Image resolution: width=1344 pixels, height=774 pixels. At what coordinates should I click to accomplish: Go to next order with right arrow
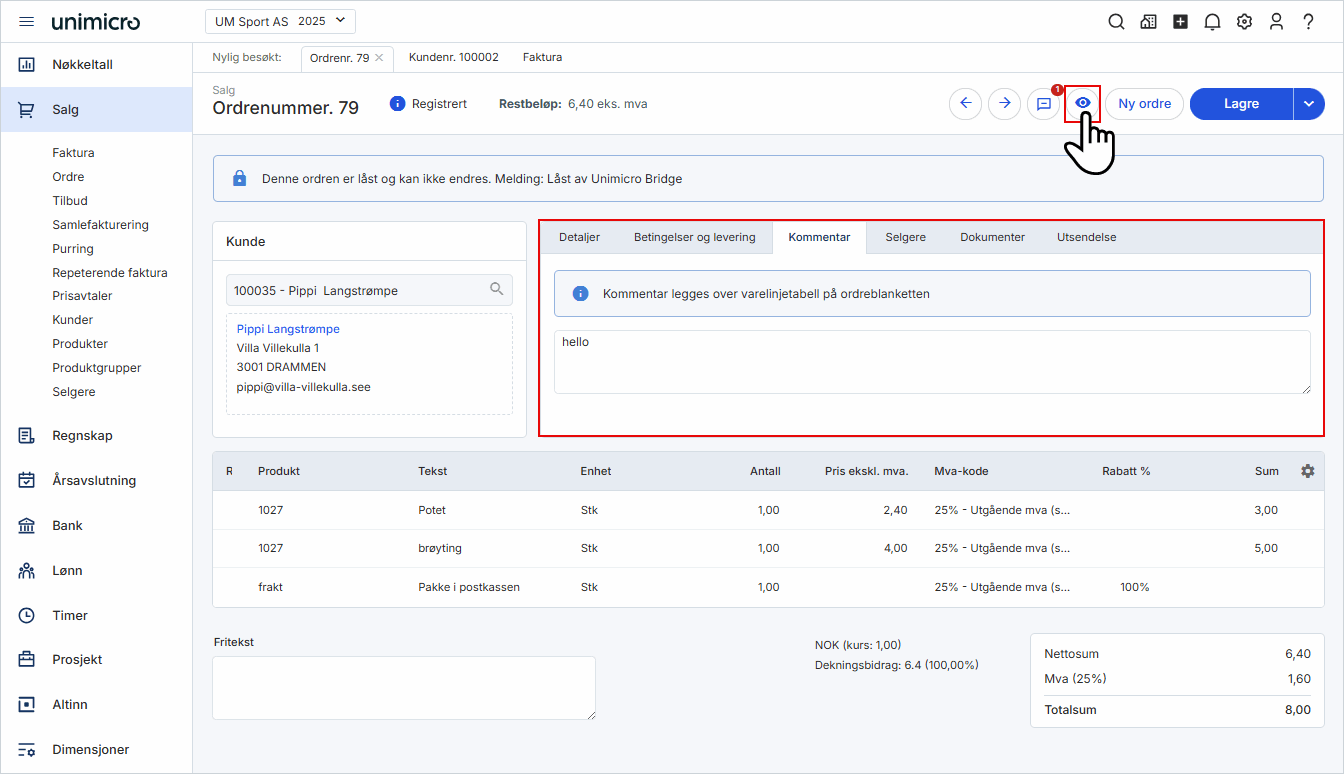[1004, 104]
